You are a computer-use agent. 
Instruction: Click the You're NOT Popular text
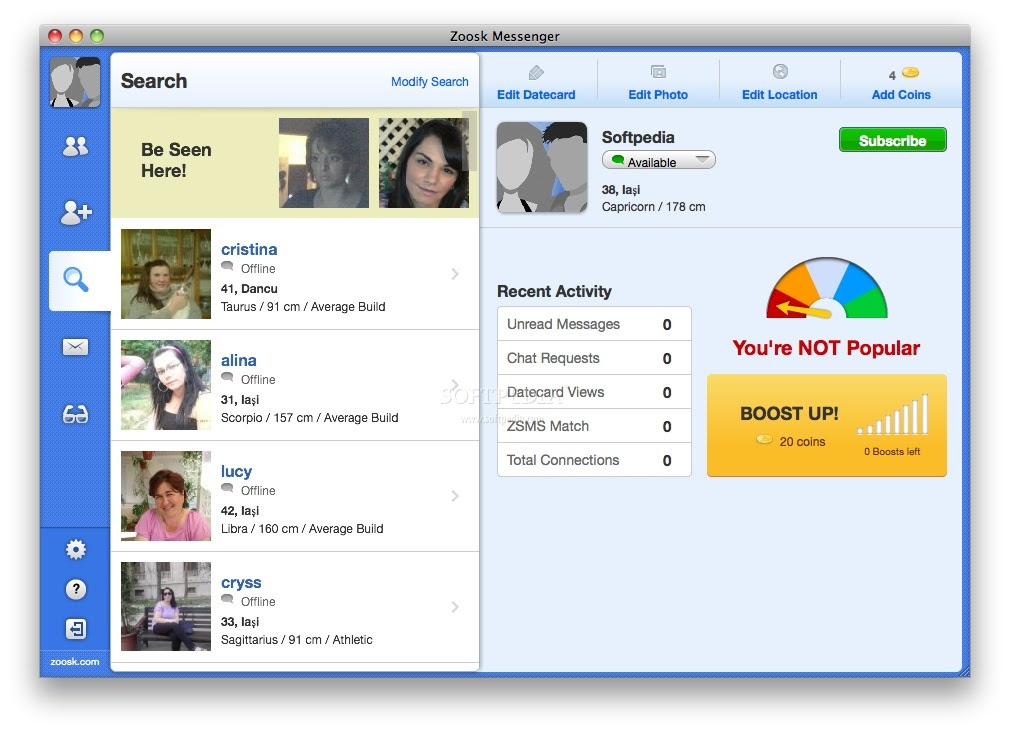(826, 348)
